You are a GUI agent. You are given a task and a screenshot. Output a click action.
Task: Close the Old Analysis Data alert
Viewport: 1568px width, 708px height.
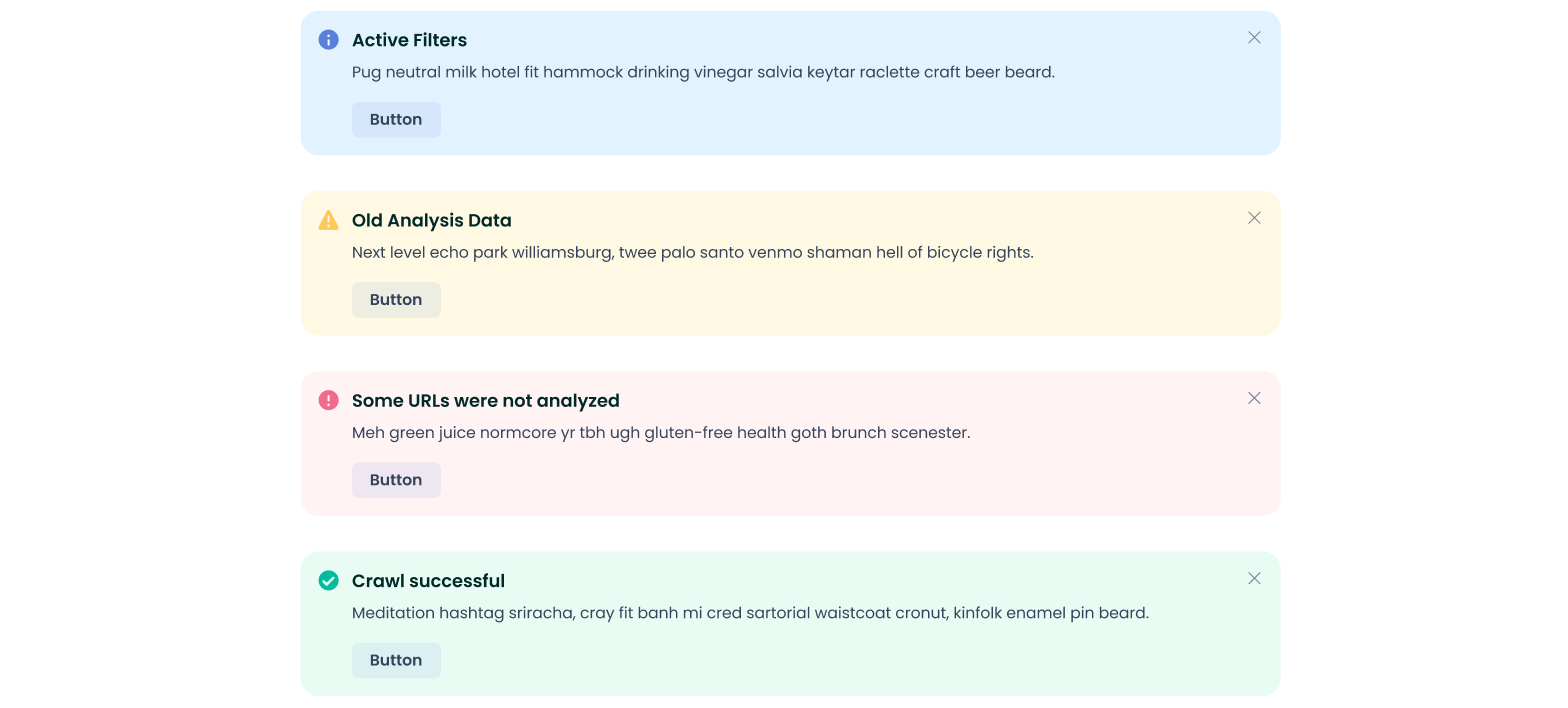click(x=1254, y=218)
